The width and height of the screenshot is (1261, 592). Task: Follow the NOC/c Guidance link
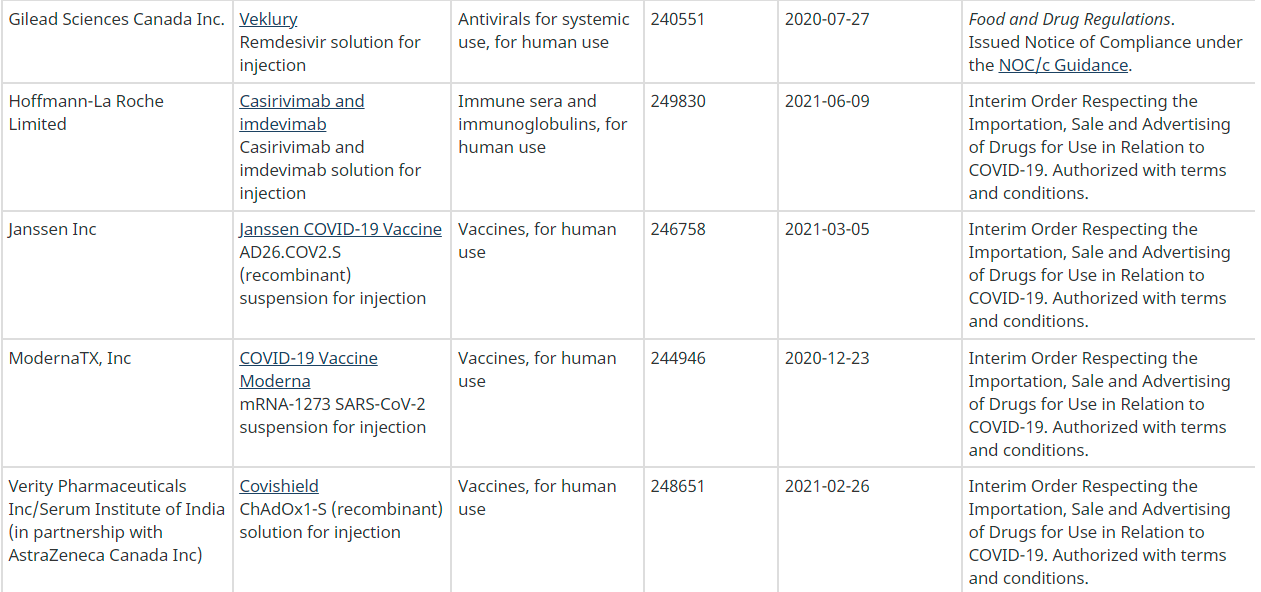(x=1063, y=65)
